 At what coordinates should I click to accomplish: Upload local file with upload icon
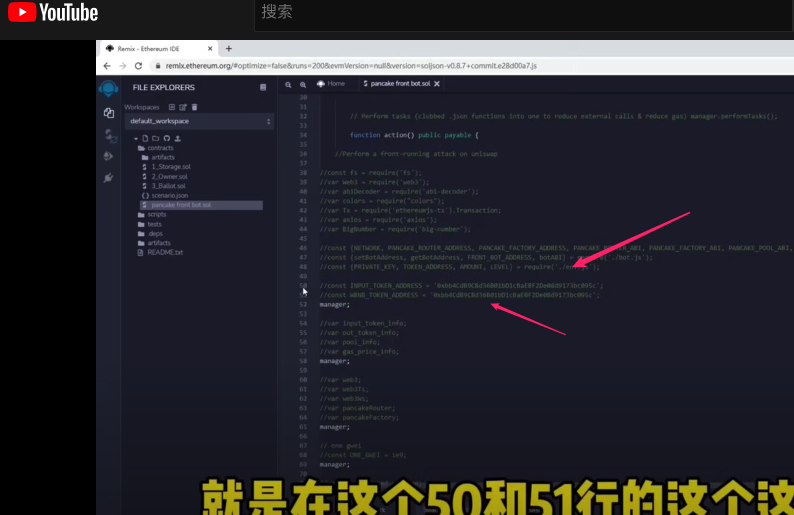(178, 138)
